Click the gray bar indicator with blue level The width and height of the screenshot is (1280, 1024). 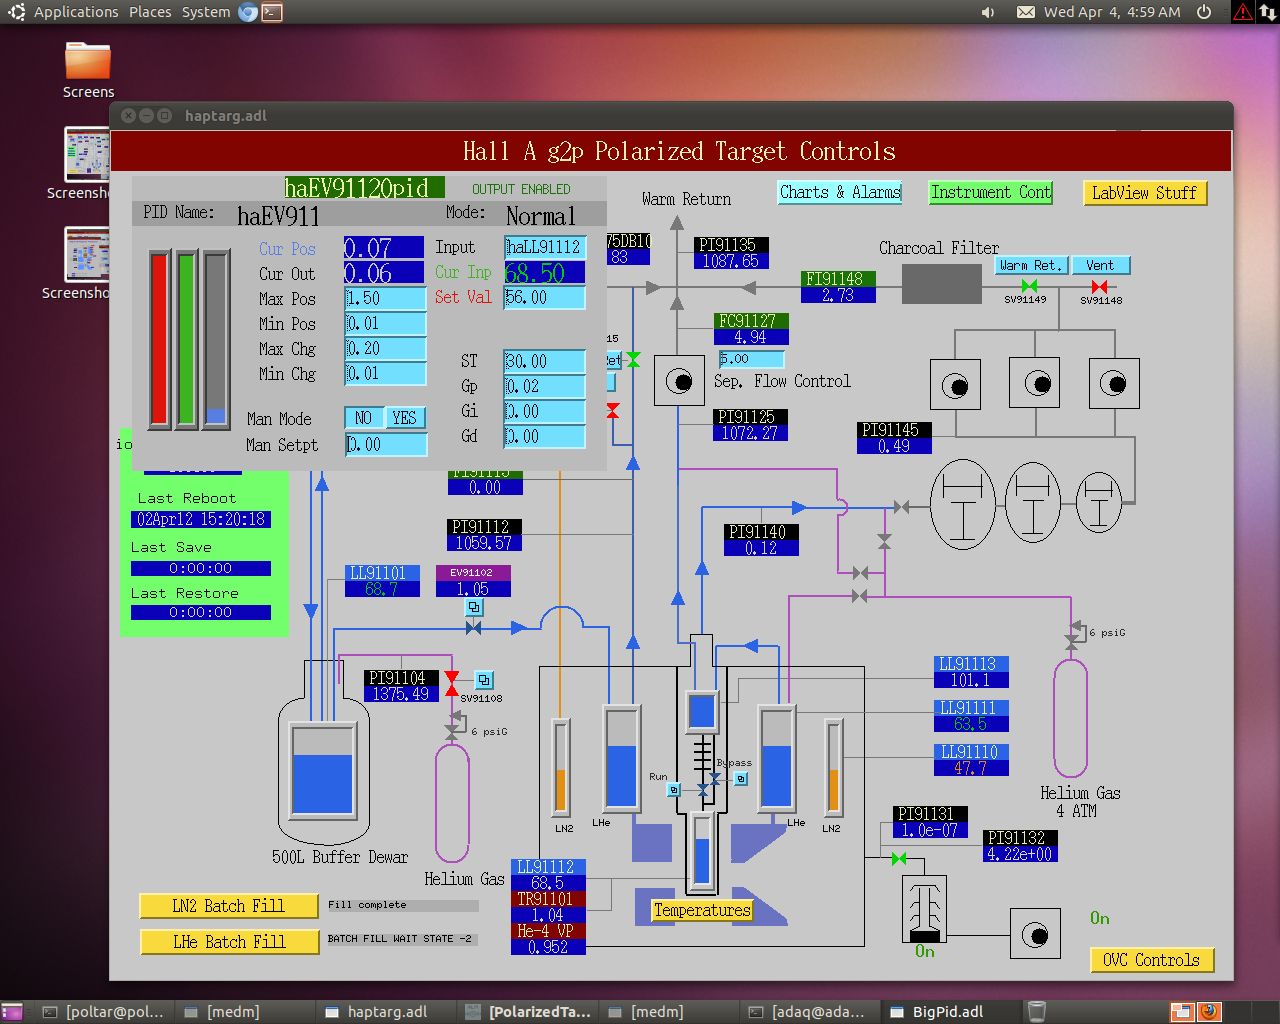click(x=215, y=340)
